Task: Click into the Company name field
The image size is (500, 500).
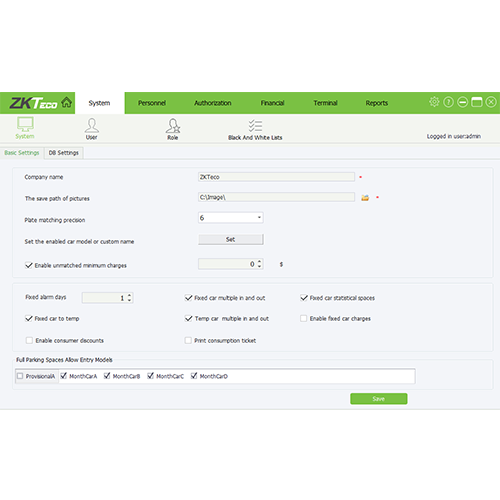Action: coord(276,177)
